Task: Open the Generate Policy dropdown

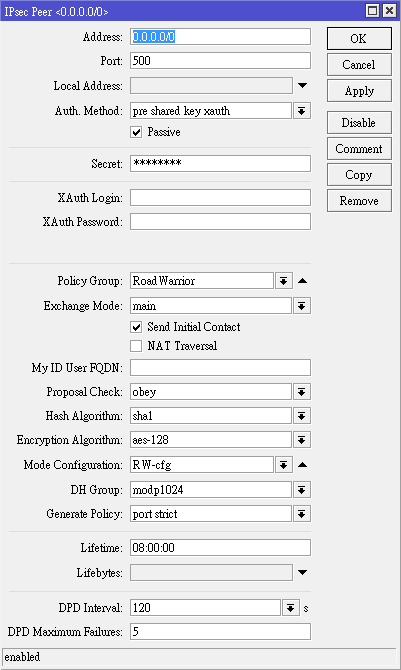Action: coord(301,514)
